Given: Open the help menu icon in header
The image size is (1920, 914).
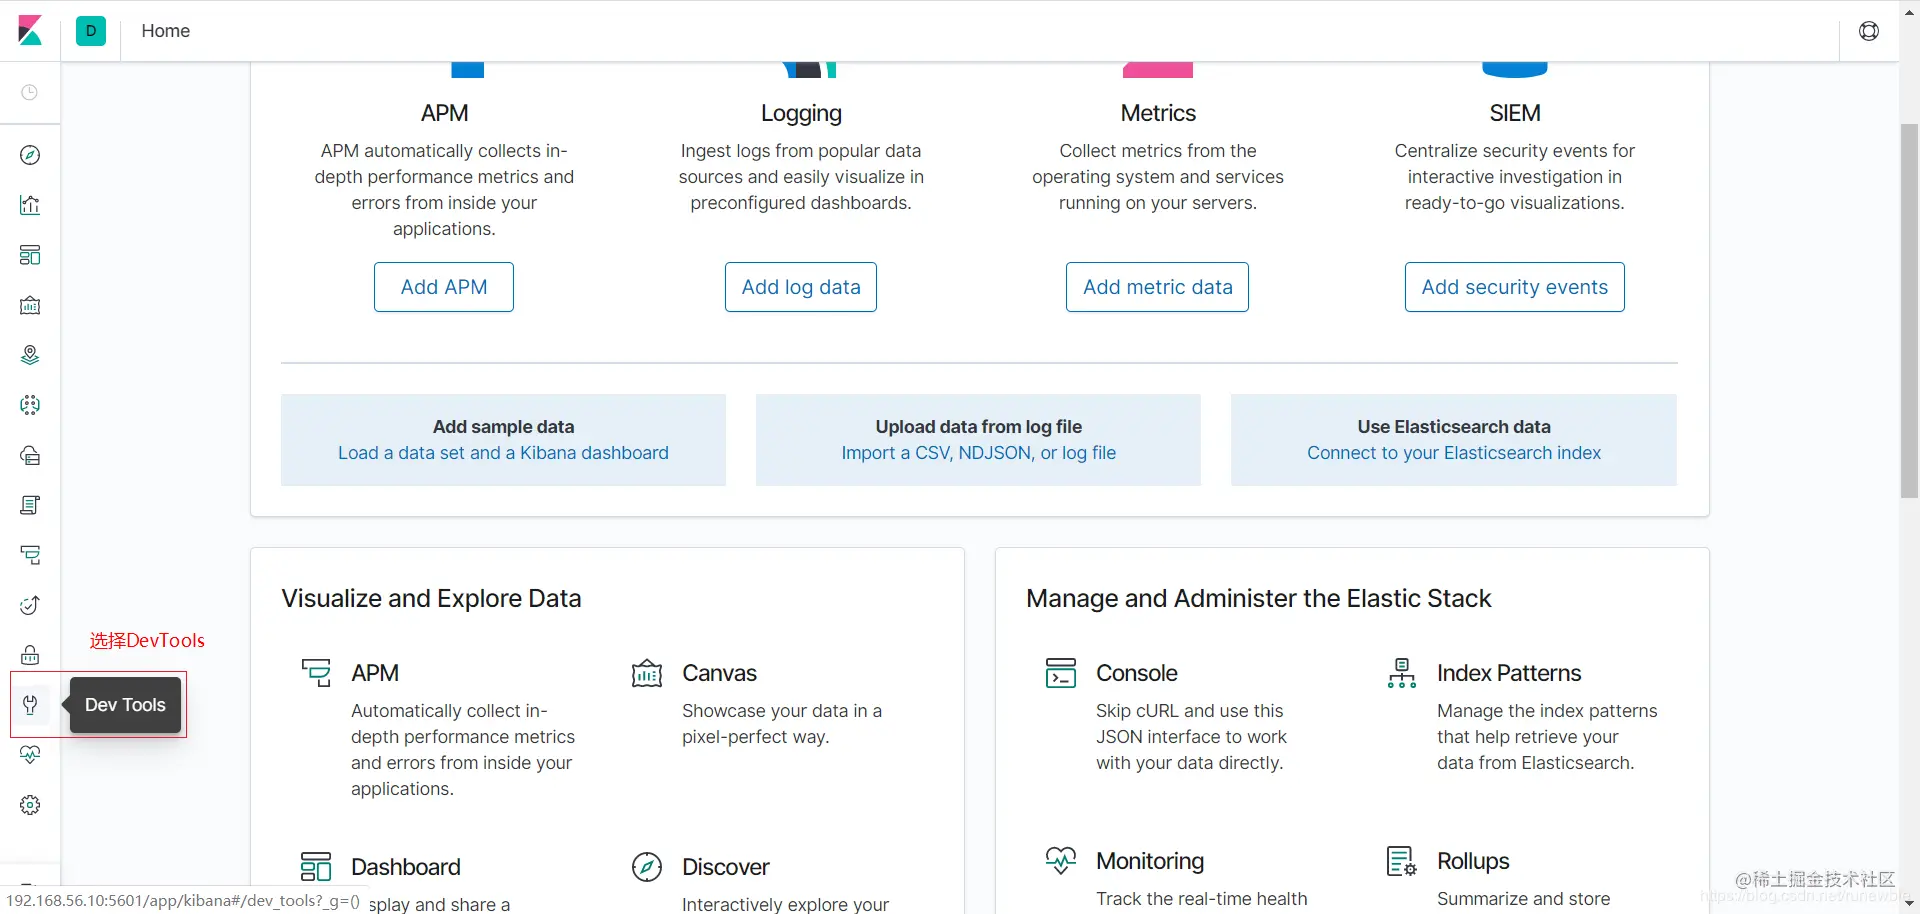Looking at the screenshot, I should click(x=1868, y=31).
